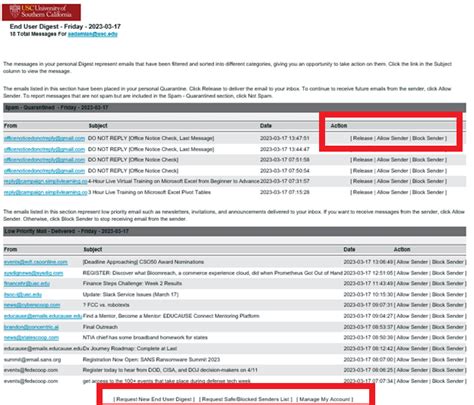Click the USC University of Southern California logo
The width and height of the screenshot is (474, 405).
[41, 12]
